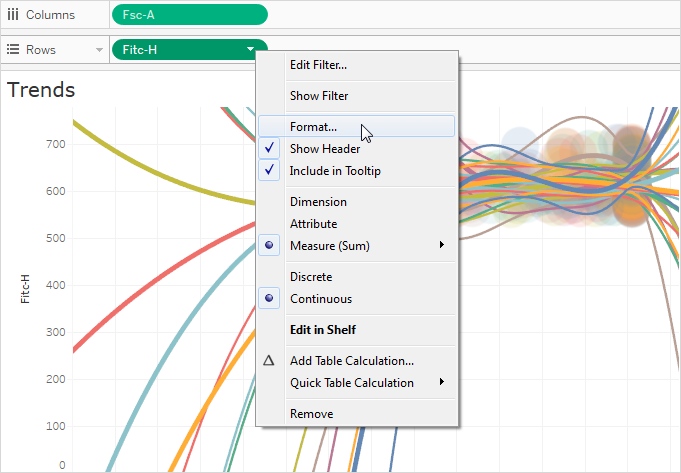Screen dimensions: 681x473
Task: Click the 100 axis tick label
Action: point(56,426)
